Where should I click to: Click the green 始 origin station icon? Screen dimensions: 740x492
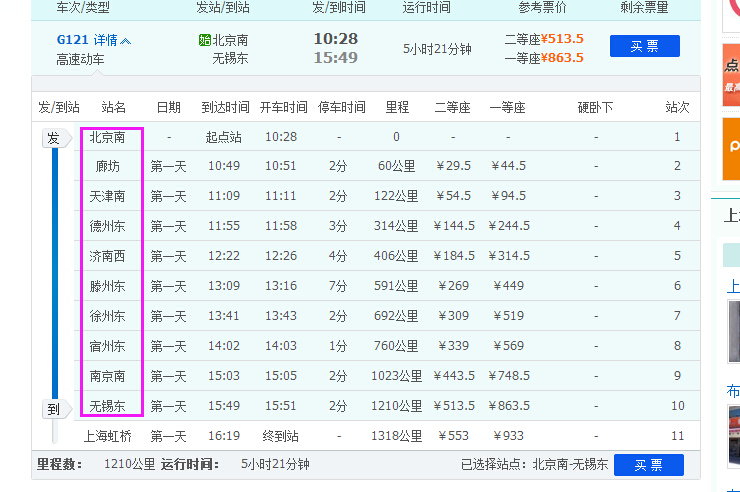(205, 40)
